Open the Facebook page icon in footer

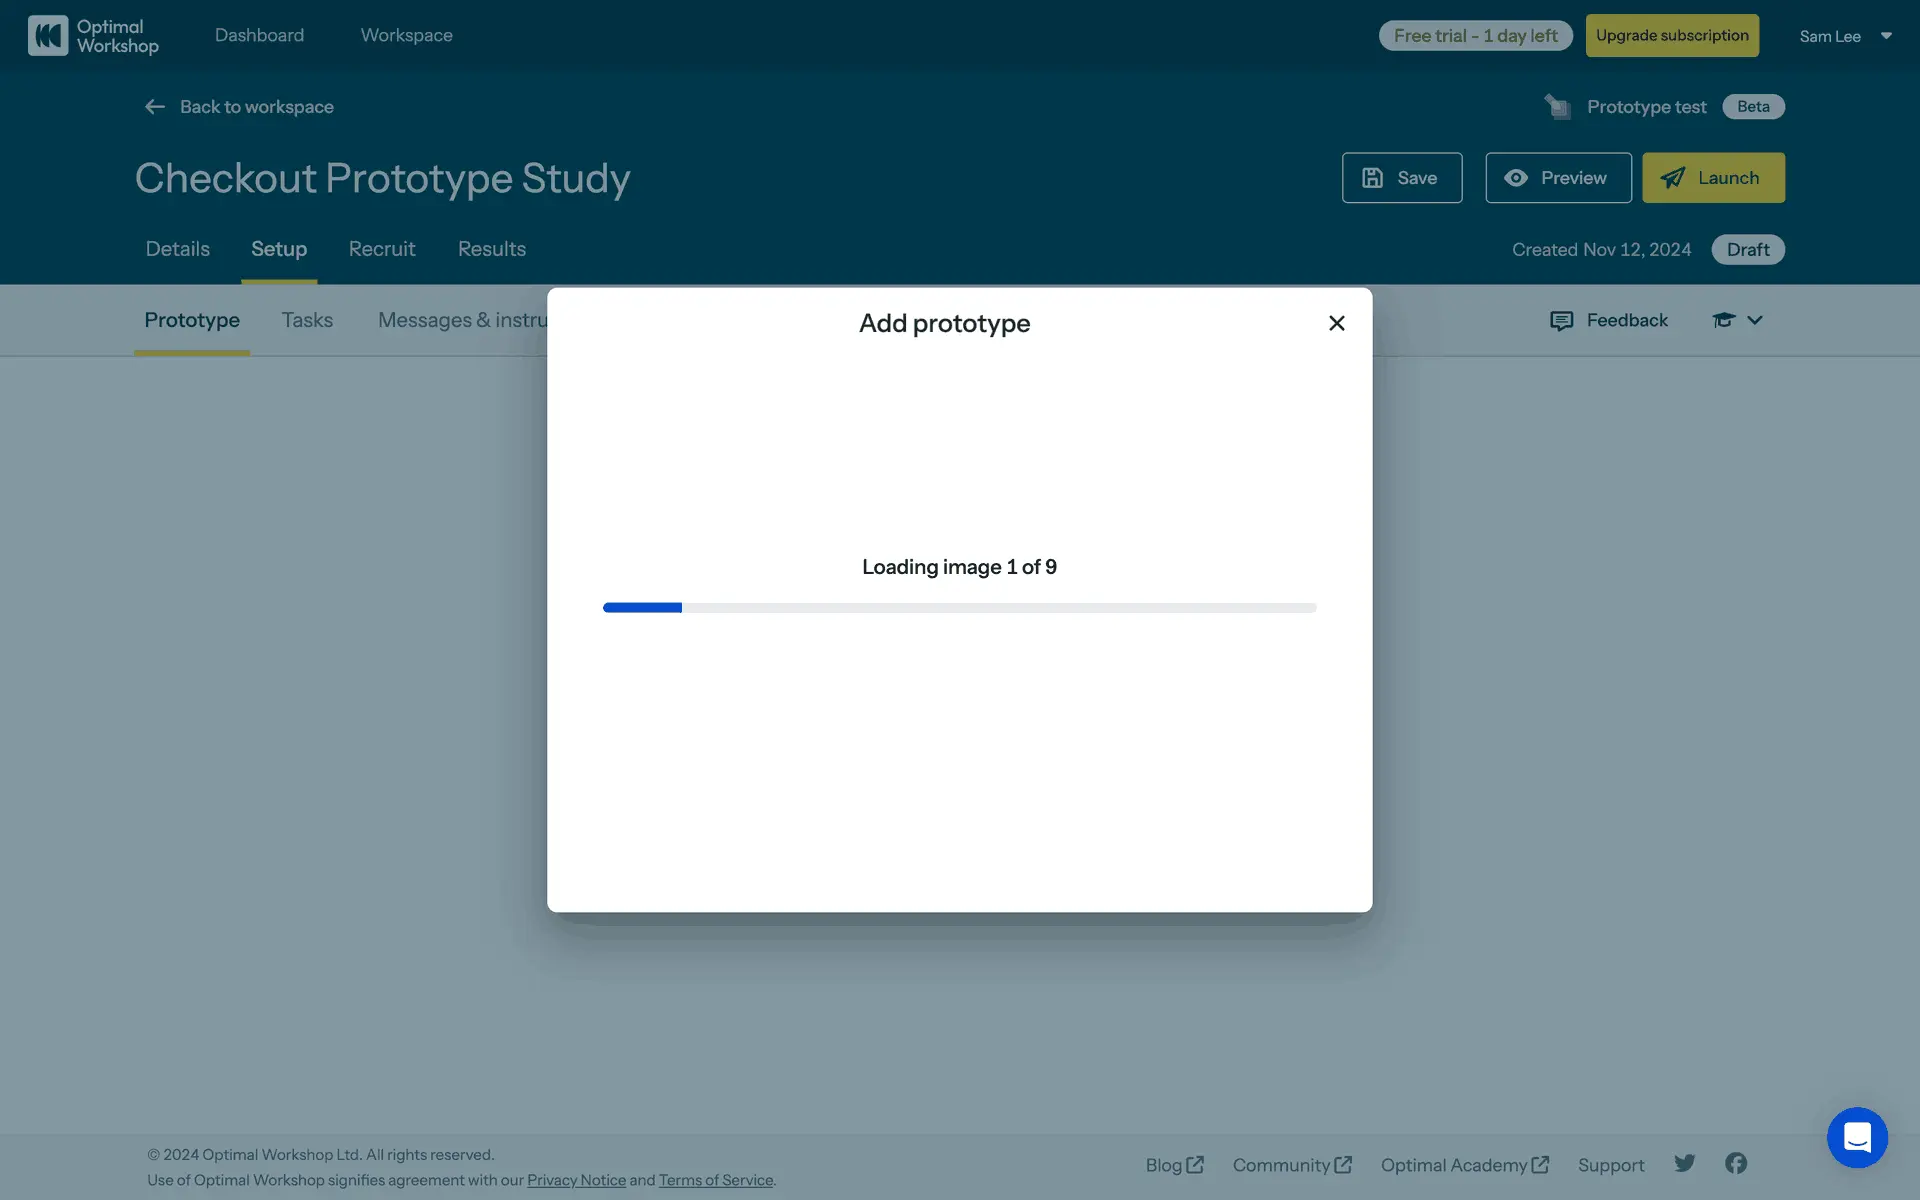(1736, 1163)
